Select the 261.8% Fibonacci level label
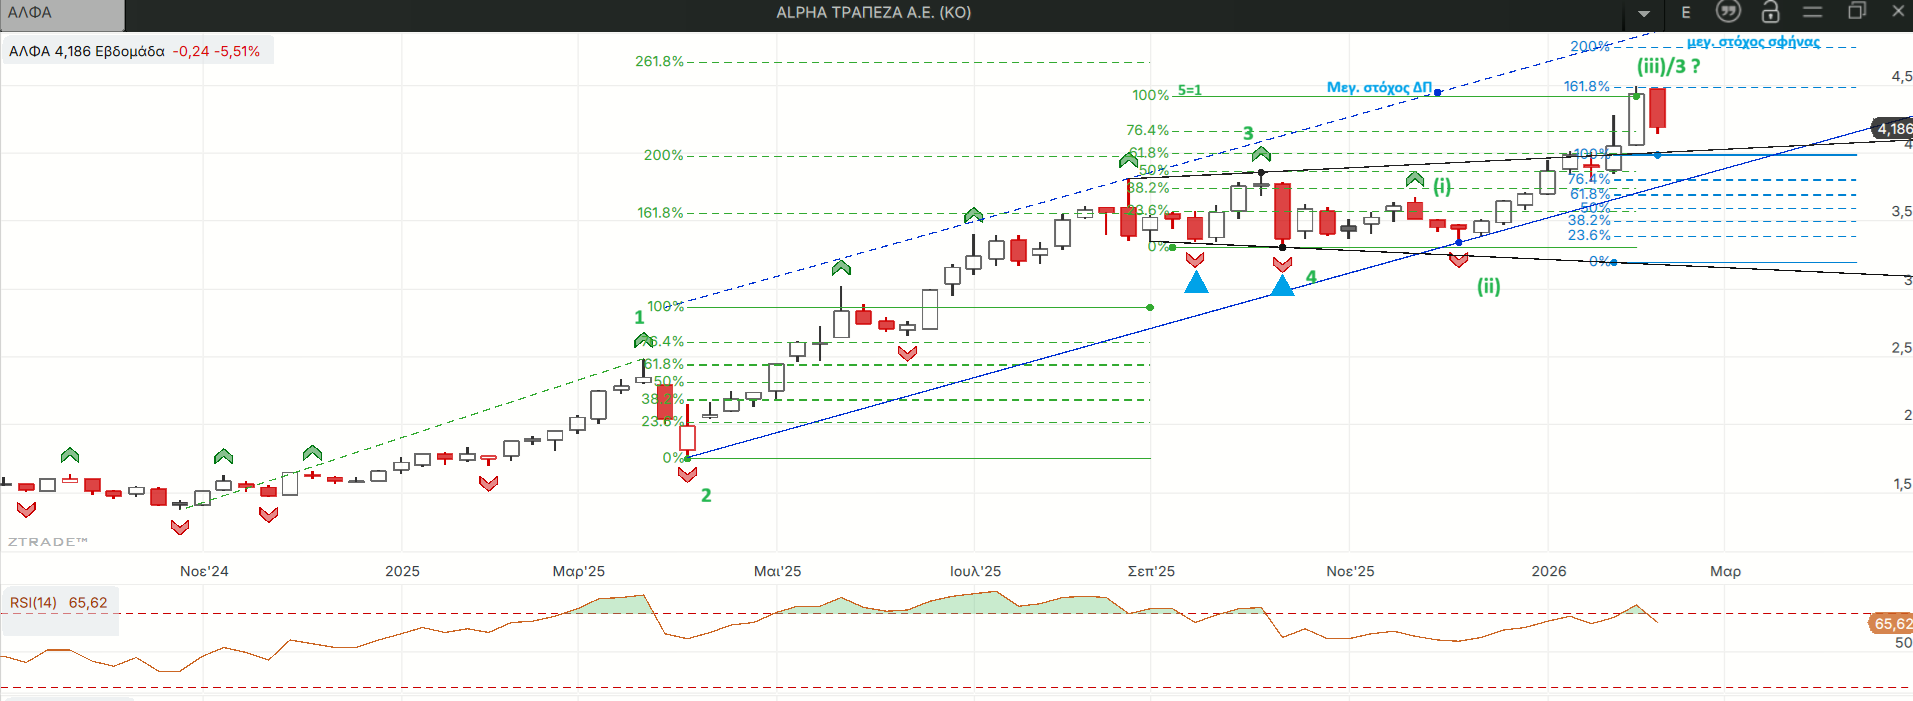This screenshot has height=701, width=1913. (x=659, y=61)
